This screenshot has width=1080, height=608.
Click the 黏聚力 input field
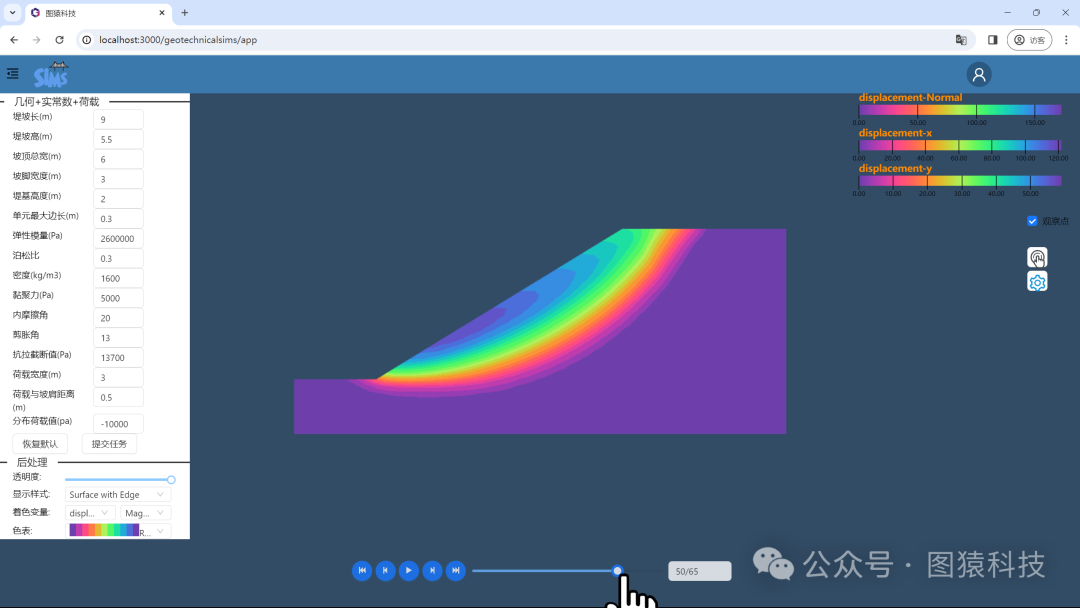[x=118, y=298]
